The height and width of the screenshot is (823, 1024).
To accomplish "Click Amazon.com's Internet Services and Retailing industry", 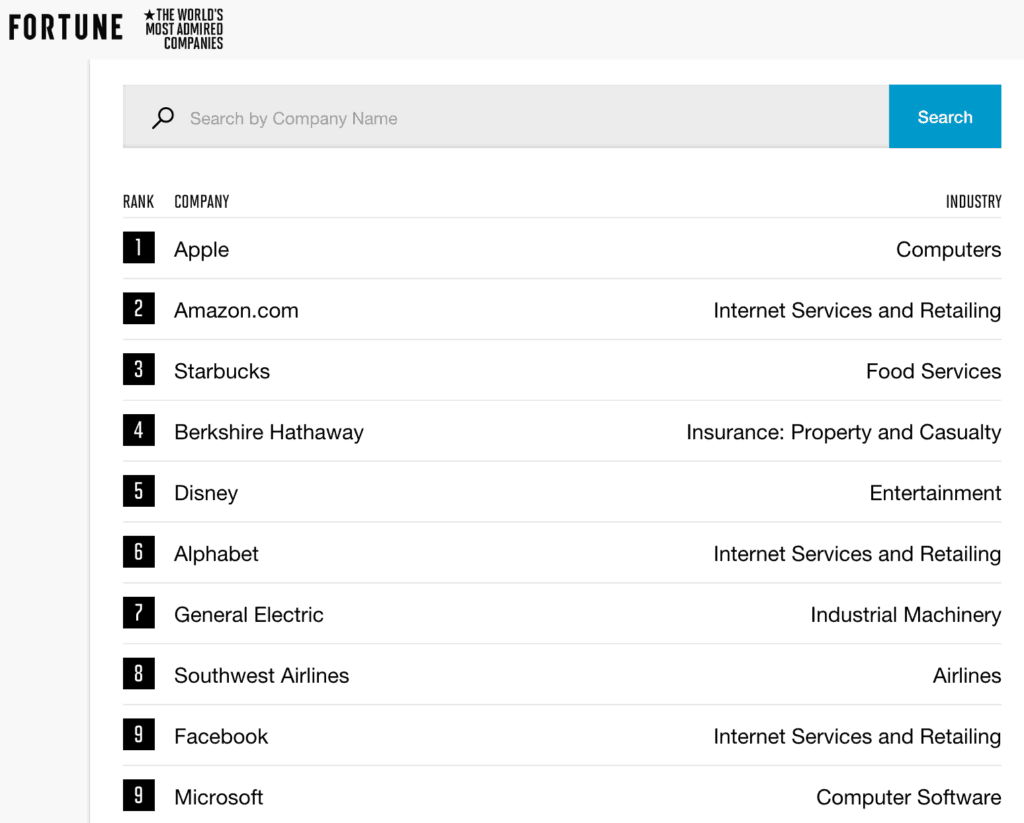I will 857,310.
